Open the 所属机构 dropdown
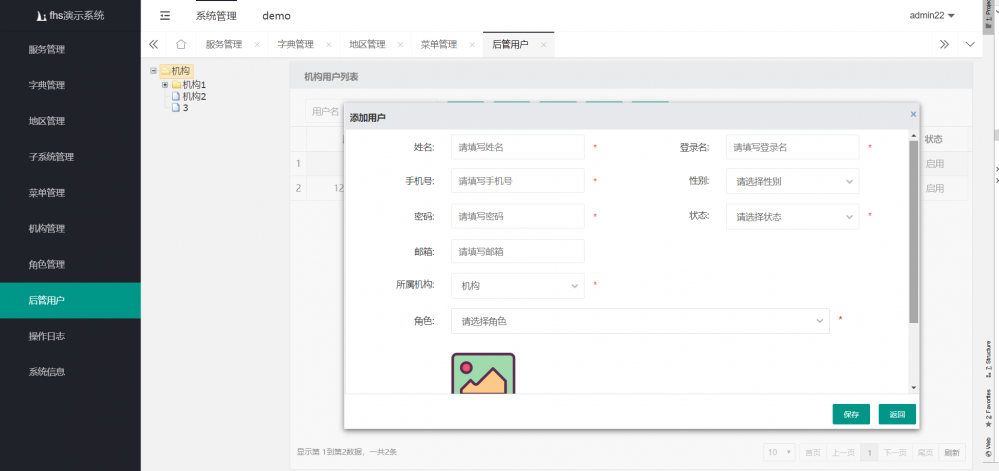Screen dimensions: 999x471 [518, 286]
